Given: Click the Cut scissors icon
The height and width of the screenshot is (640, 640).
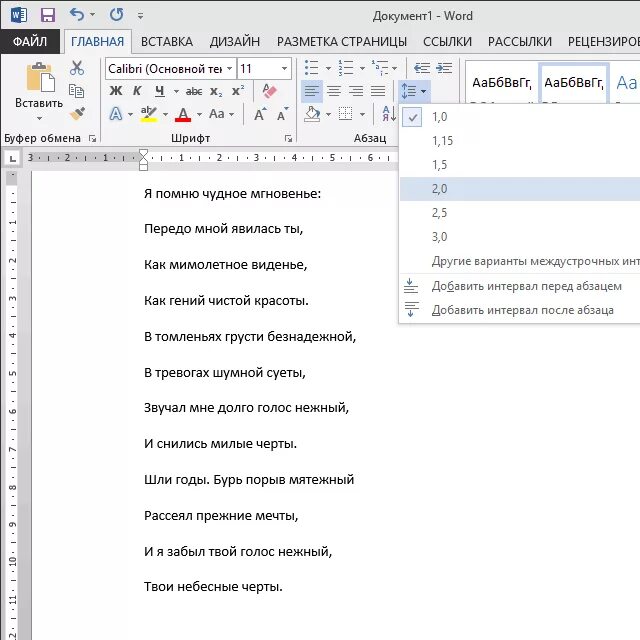Looking at the screenshot, I should (x=77, y=68).
